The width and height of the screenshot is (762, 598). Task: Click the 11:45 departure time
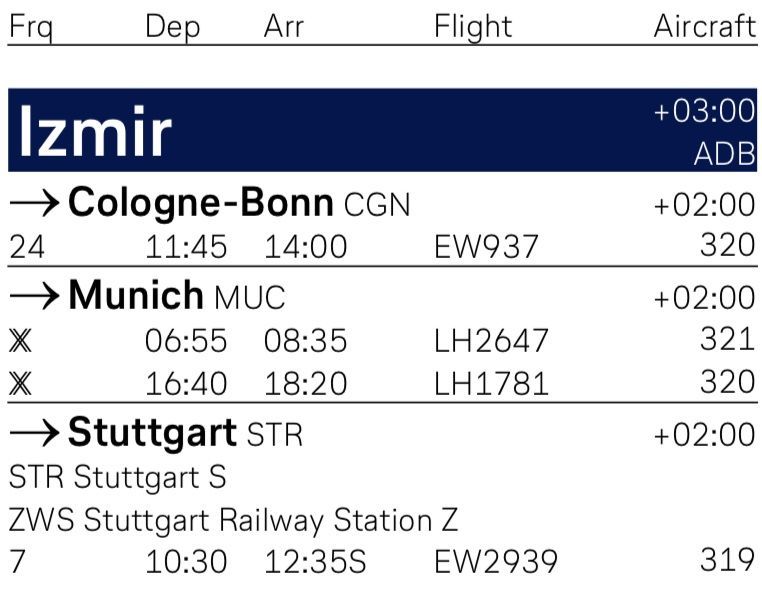tap(186, 247)
